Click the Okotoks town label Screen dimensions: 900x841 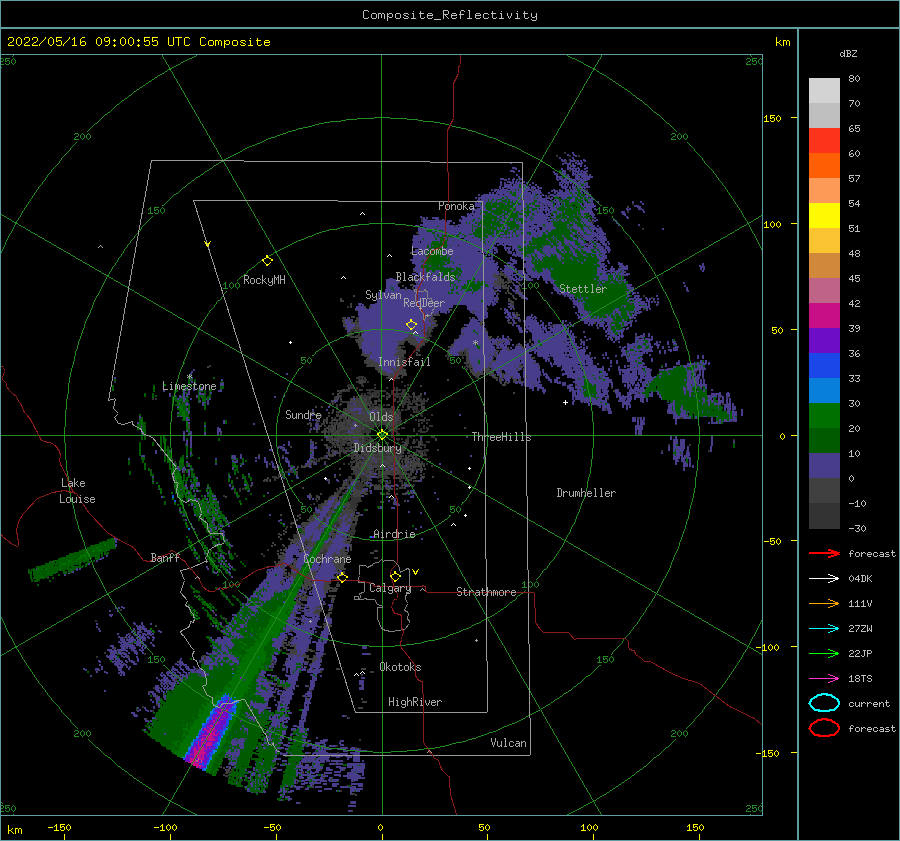pos(400,667)
